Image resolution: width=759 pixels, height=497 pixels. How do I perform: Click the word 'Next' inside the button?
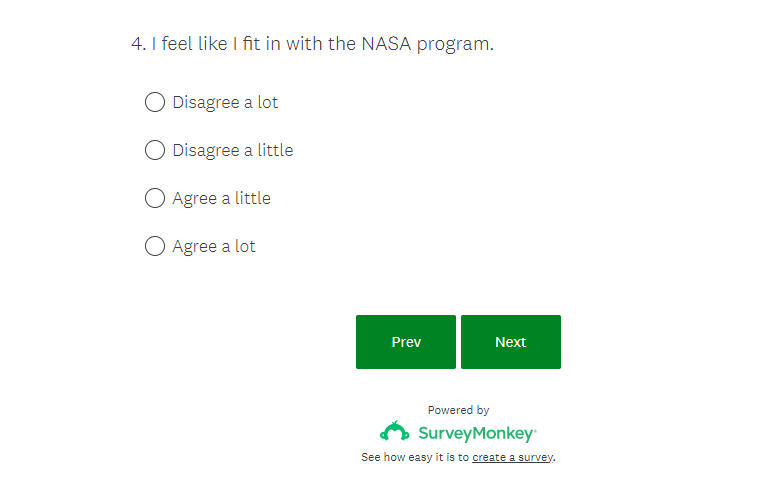[510, 342]
